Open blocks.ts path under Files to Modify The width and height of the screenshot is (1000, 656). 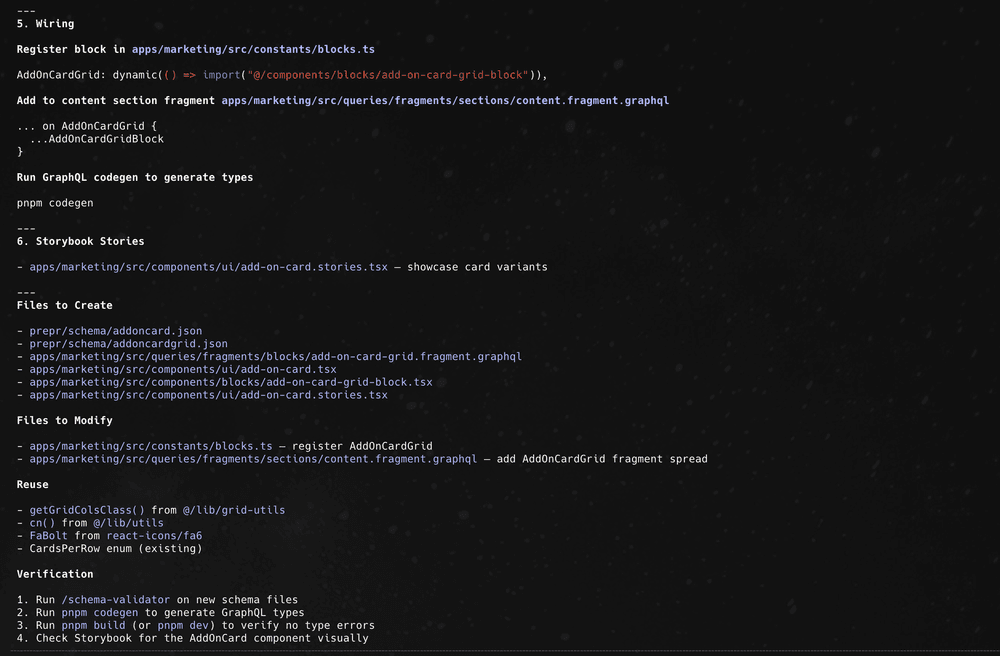pos(151,446)
